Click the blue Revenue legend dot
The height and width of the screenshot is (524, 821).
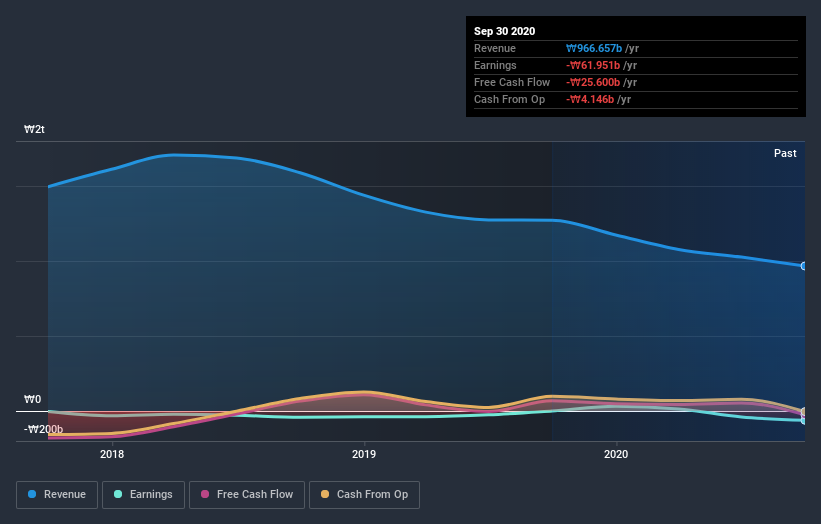32,494
